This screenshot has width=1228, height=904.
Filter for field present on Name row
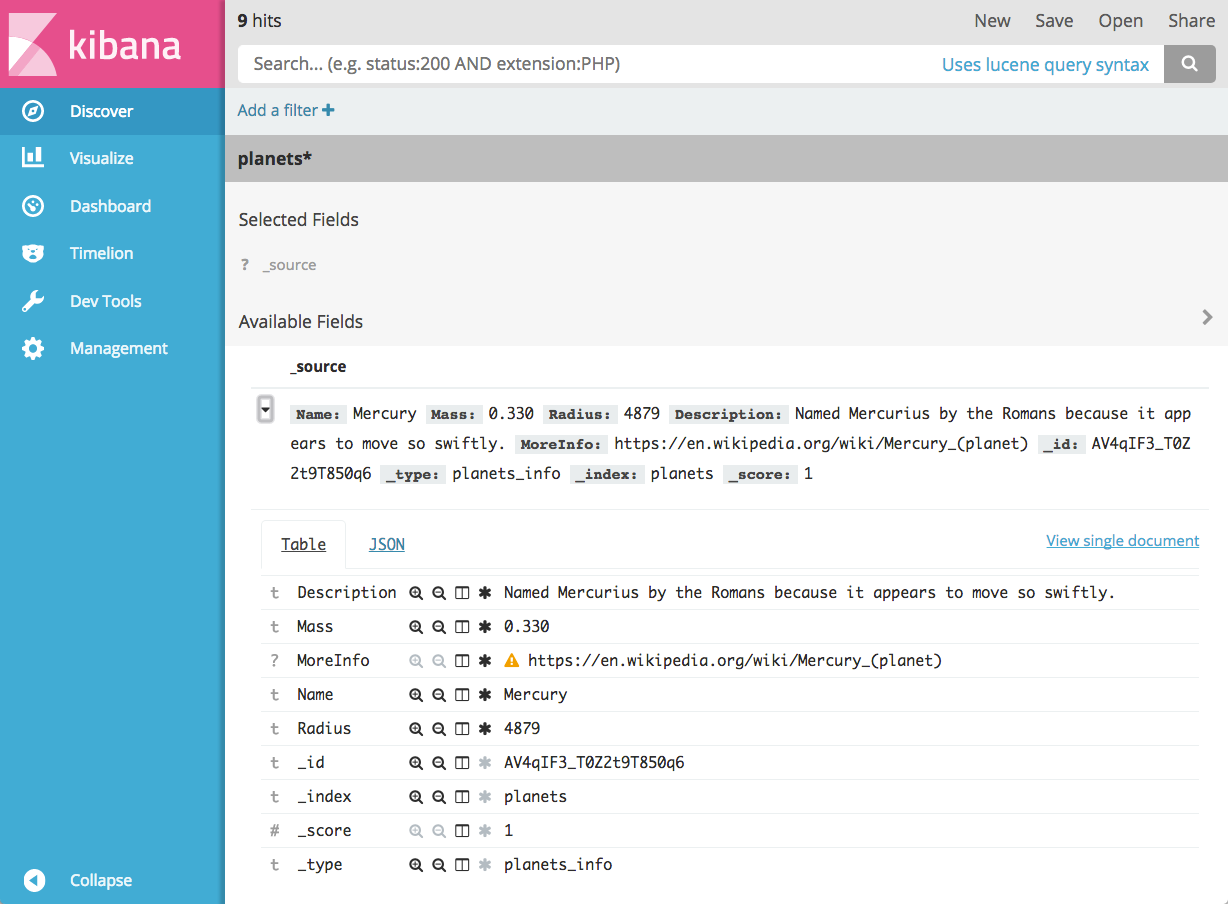pos(485,695)
